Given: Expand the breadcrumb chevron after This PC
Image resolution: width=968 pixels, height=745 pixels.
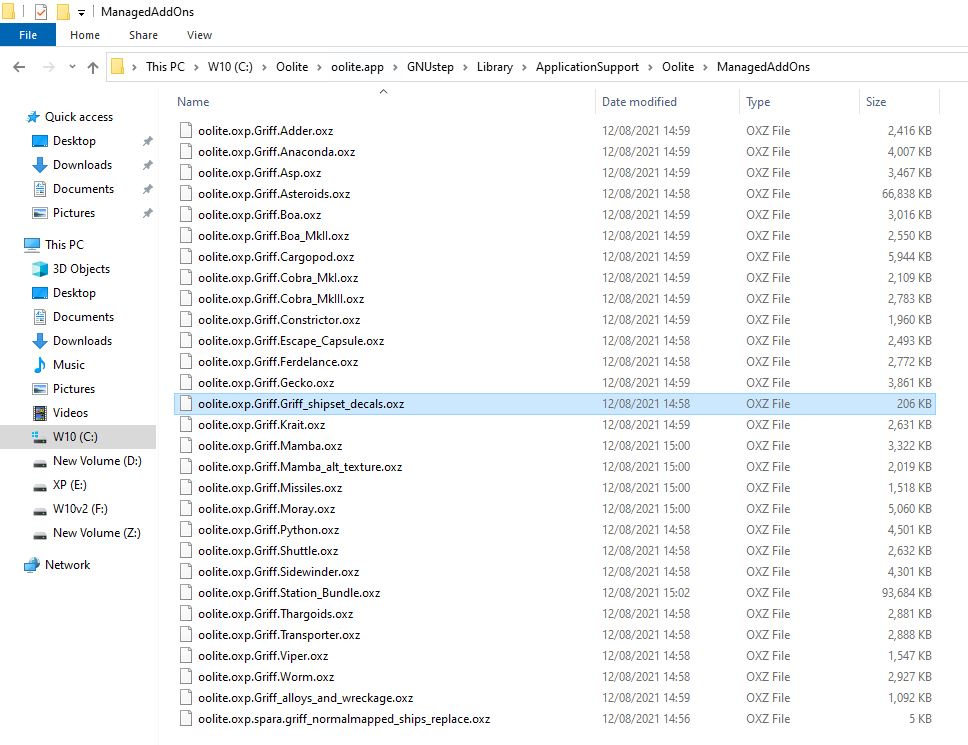Looking at the screenshot, I should (194, 67).
